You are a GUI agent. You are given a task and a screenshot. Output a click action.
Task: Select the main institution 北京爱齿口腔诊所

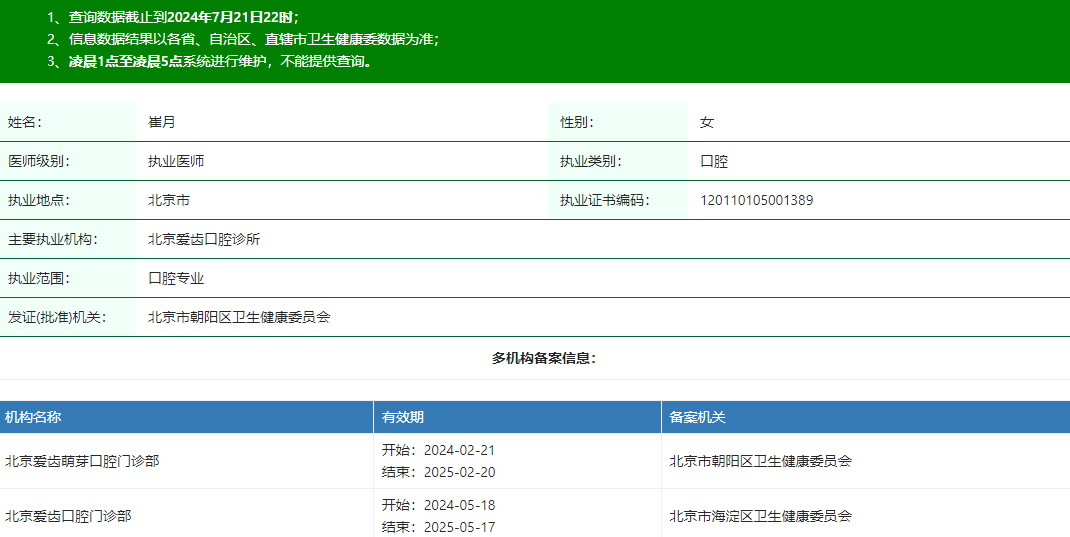point(204,239)
